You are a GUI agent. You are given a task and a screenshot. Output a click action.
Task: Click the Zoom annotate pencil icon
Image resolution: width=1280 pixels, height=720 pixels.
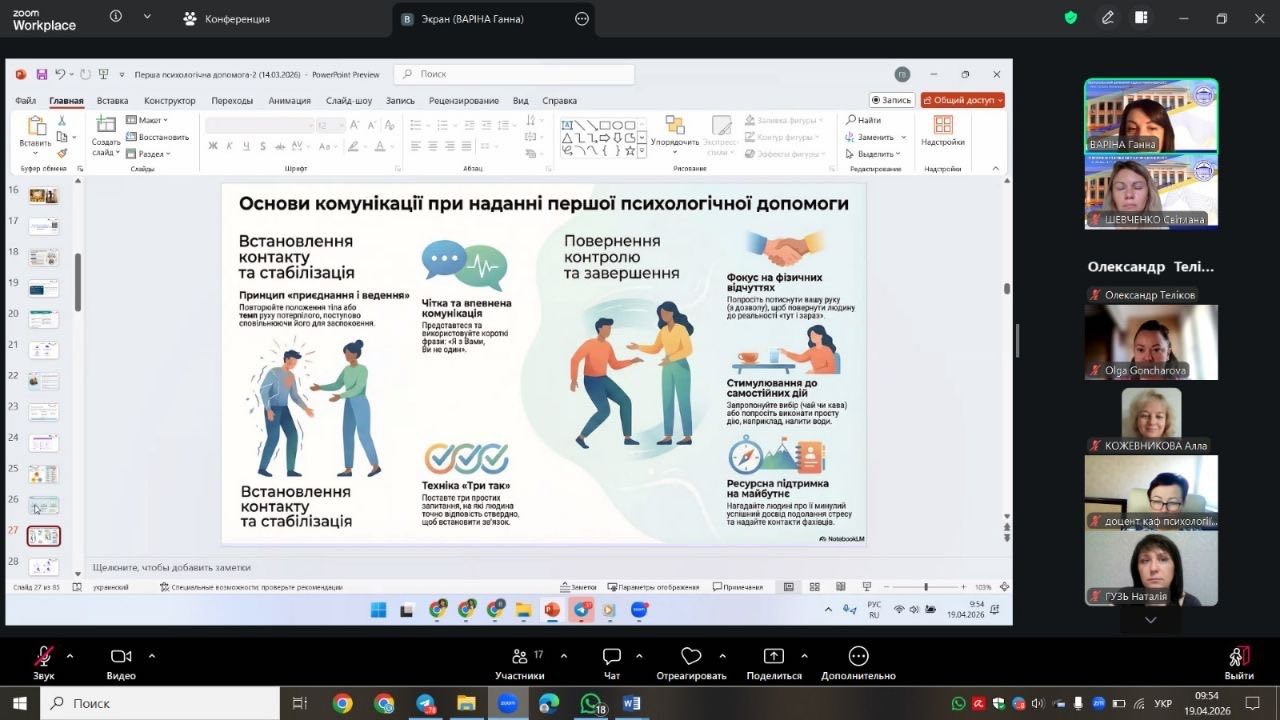click(x=1108, y=18)
